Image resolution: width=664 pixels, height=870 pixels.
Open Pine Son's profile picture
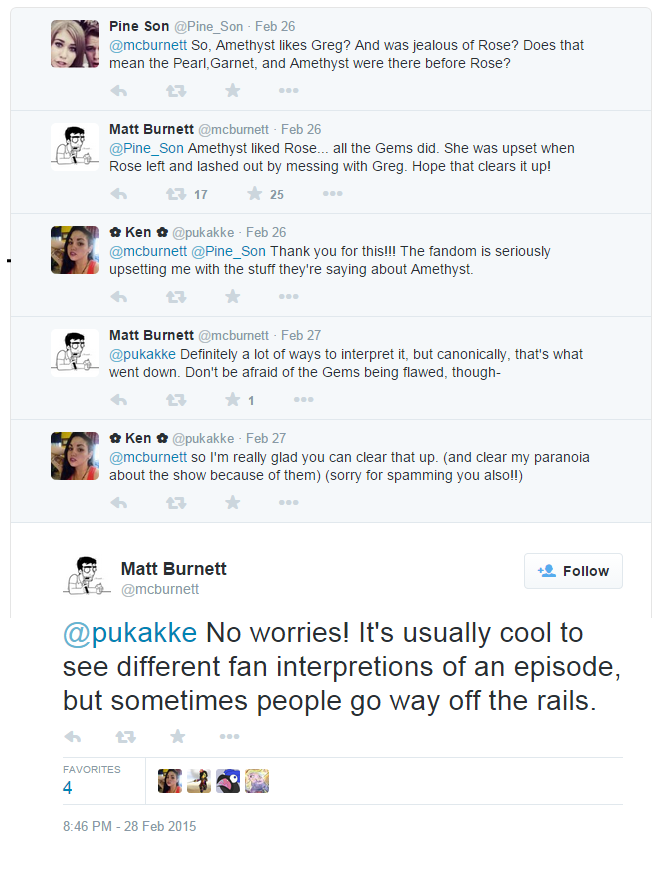pyautogui.click(x=75, y=44)
